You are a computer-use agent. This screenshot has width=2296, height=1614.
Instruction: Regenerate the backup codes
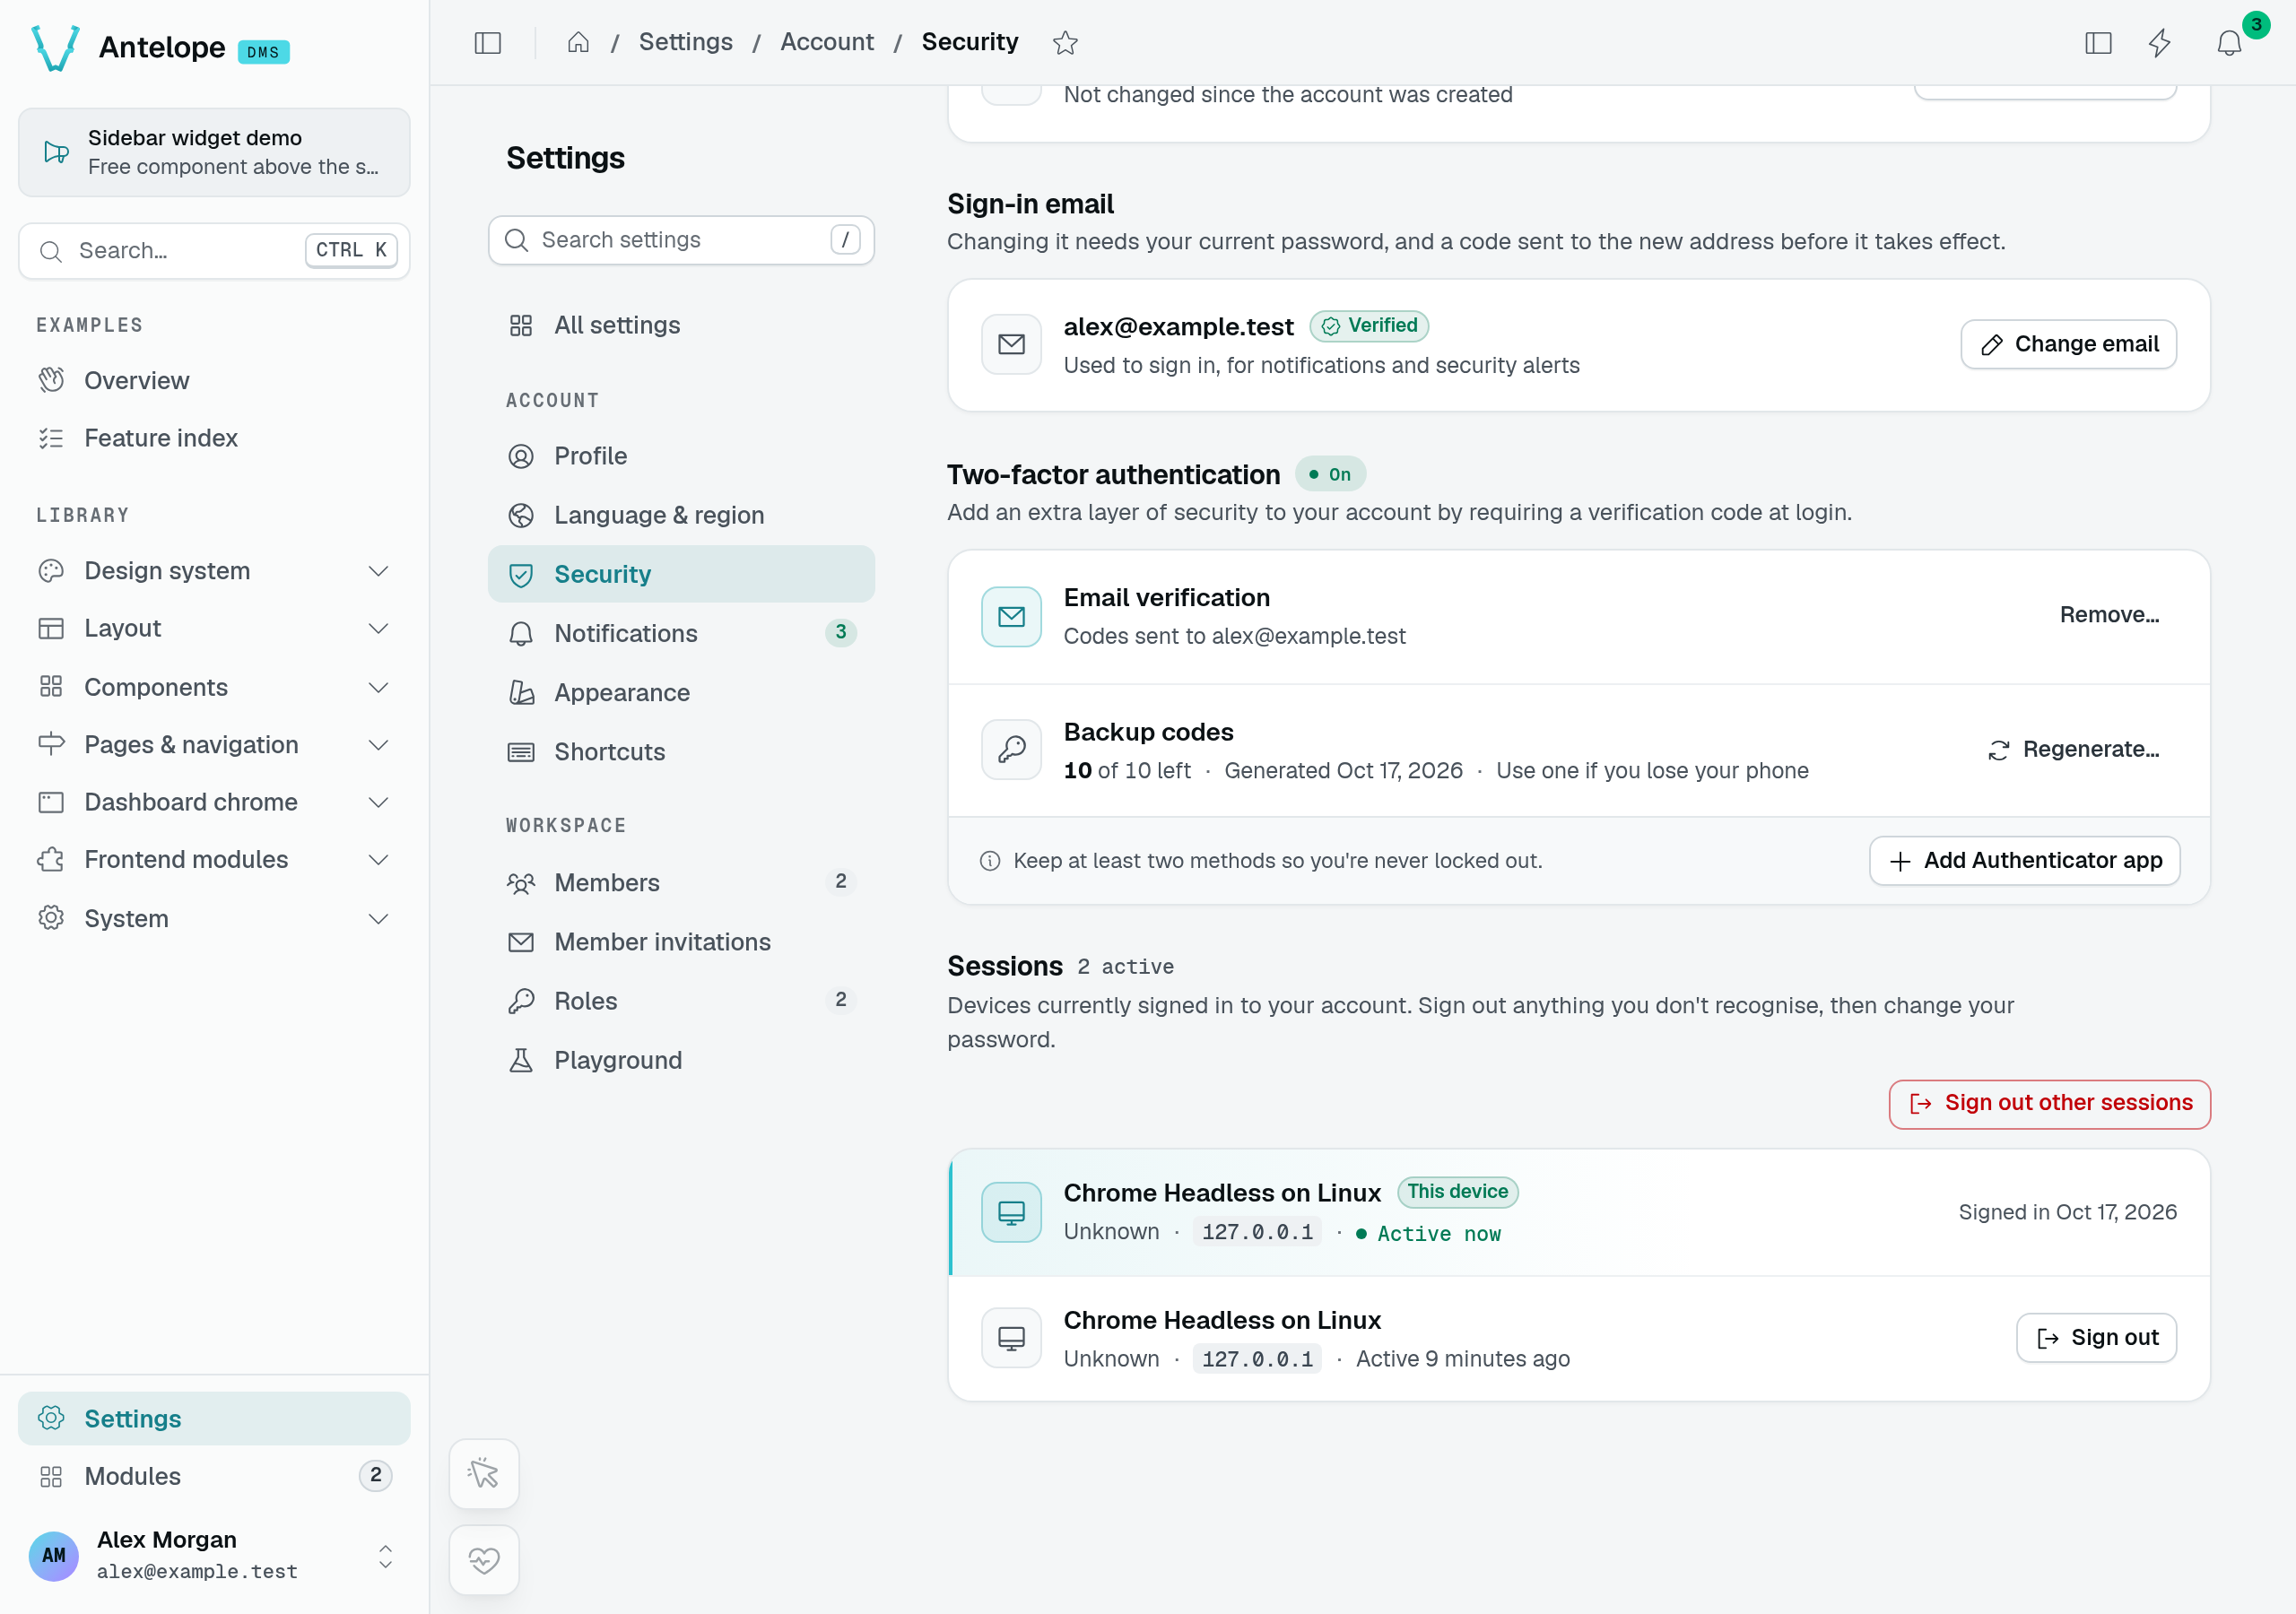[2073, 749]
